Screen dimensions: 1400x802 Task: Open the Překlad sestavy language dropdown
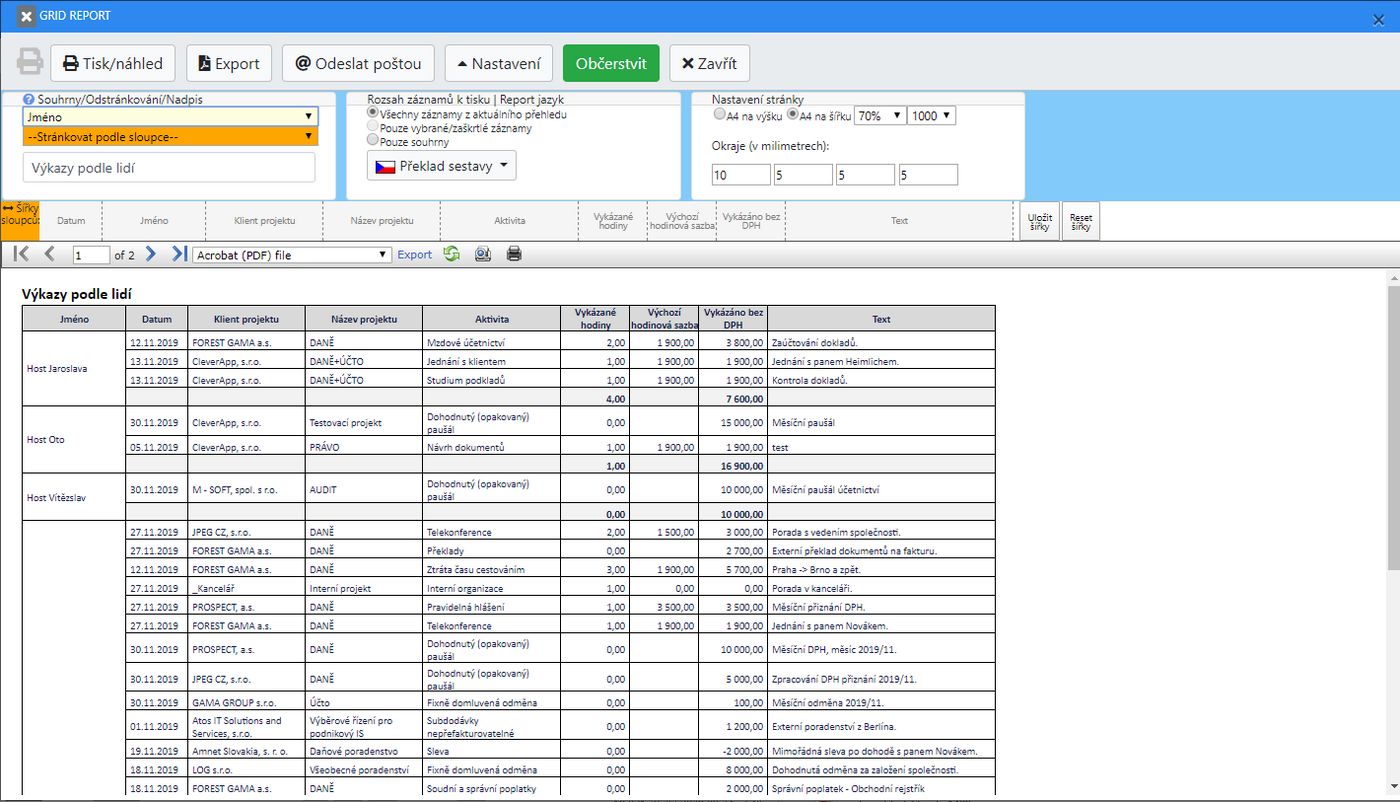coord(442,166)
